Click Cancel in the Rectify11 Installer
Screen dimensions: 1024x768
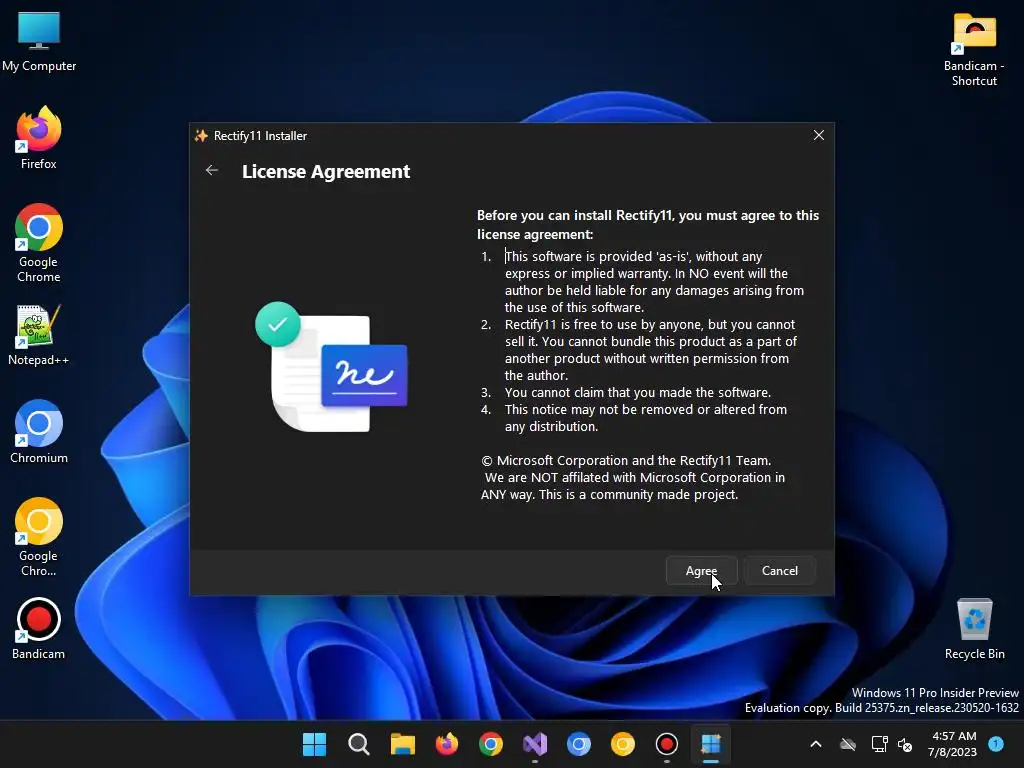pyautogui.click(x=780, y=571)
